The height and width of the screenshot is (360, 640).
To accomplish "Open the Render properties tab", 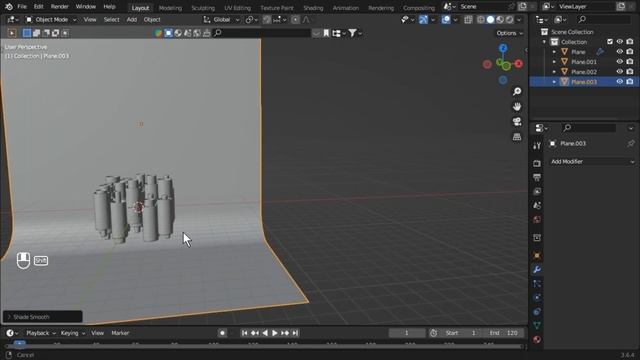I will [x=537, y=163].
